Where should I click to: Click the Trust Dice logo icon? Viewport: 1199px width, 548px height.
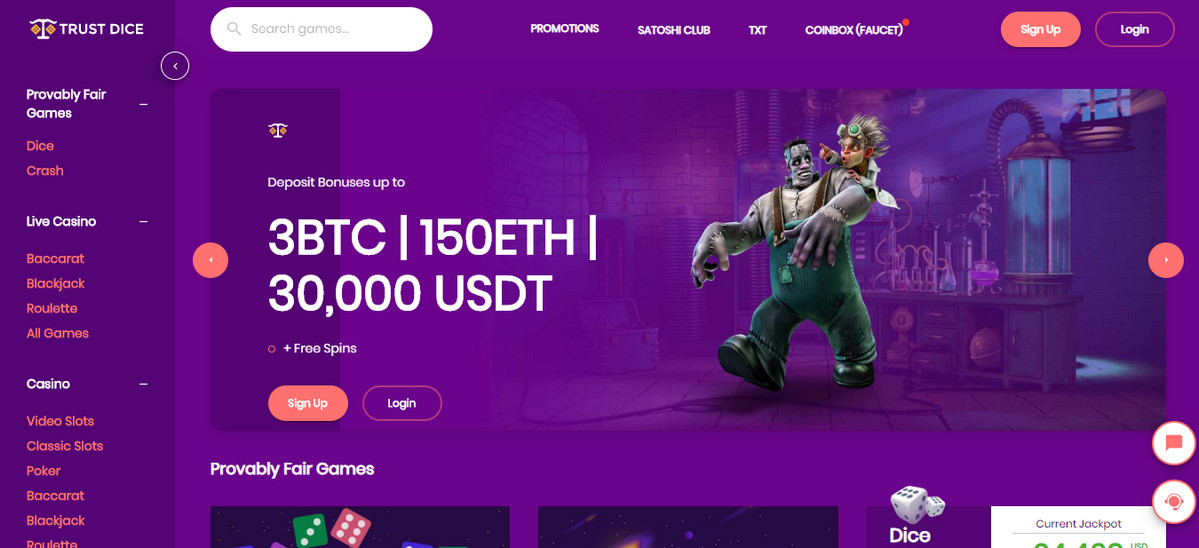(x=42, y=29)
